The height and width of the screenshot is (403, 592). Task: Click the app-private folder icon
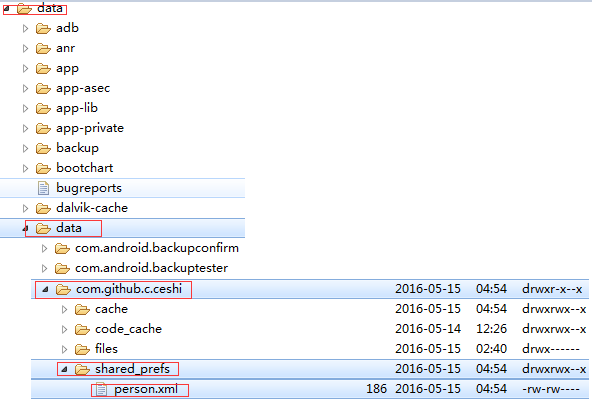(x=43, y=128)
